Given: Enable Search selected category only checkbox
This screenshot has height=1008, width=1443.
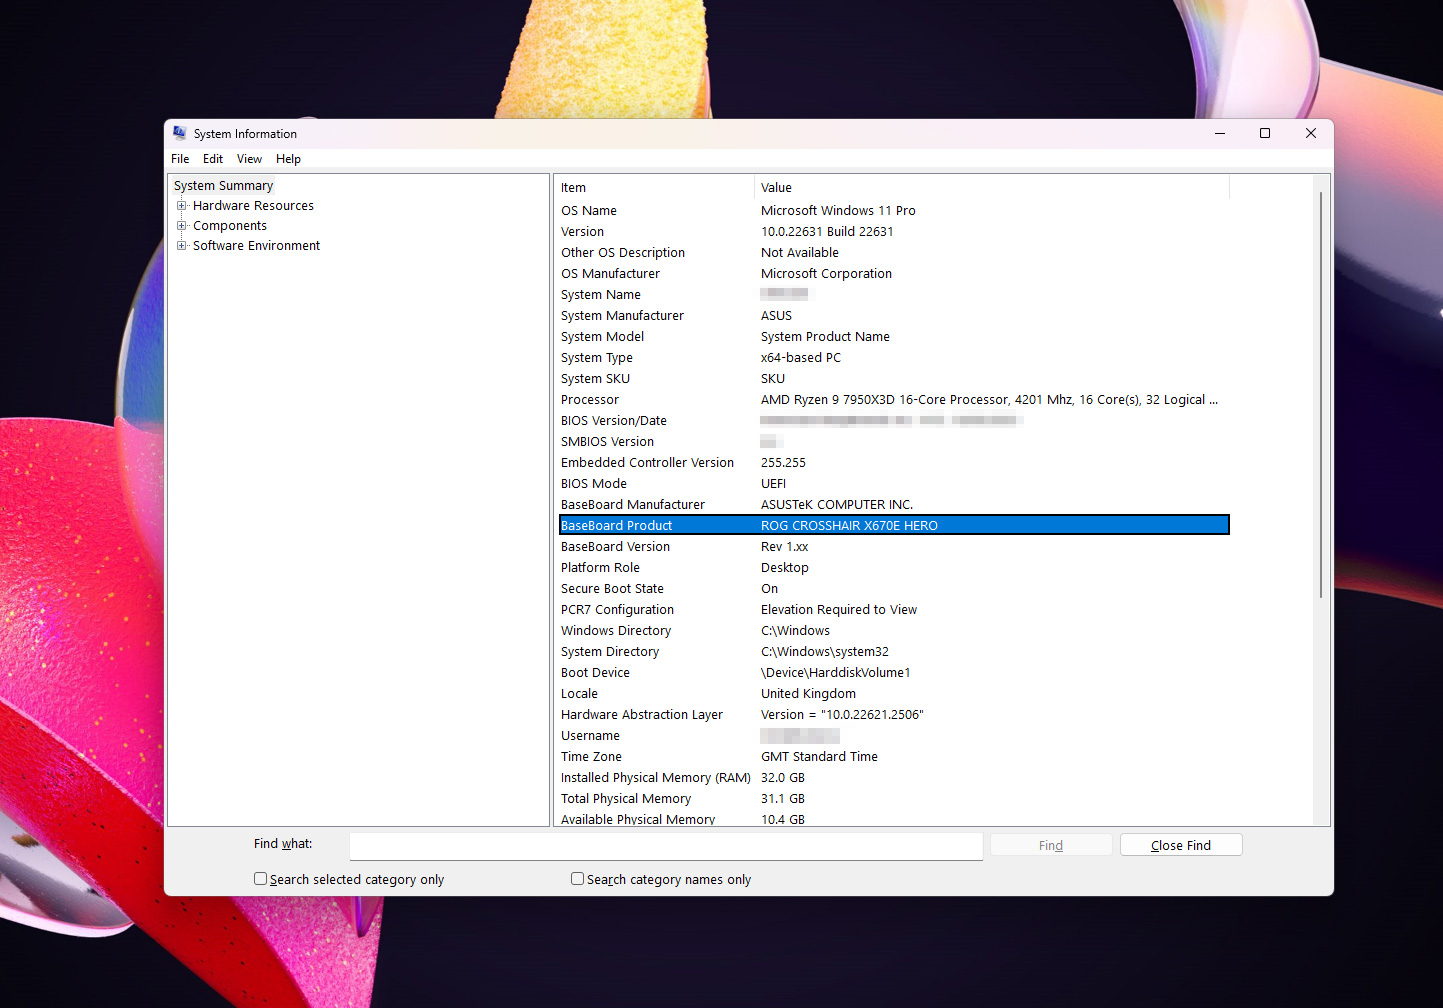Looking at the screenshot, I should click(x=261, y=879).
